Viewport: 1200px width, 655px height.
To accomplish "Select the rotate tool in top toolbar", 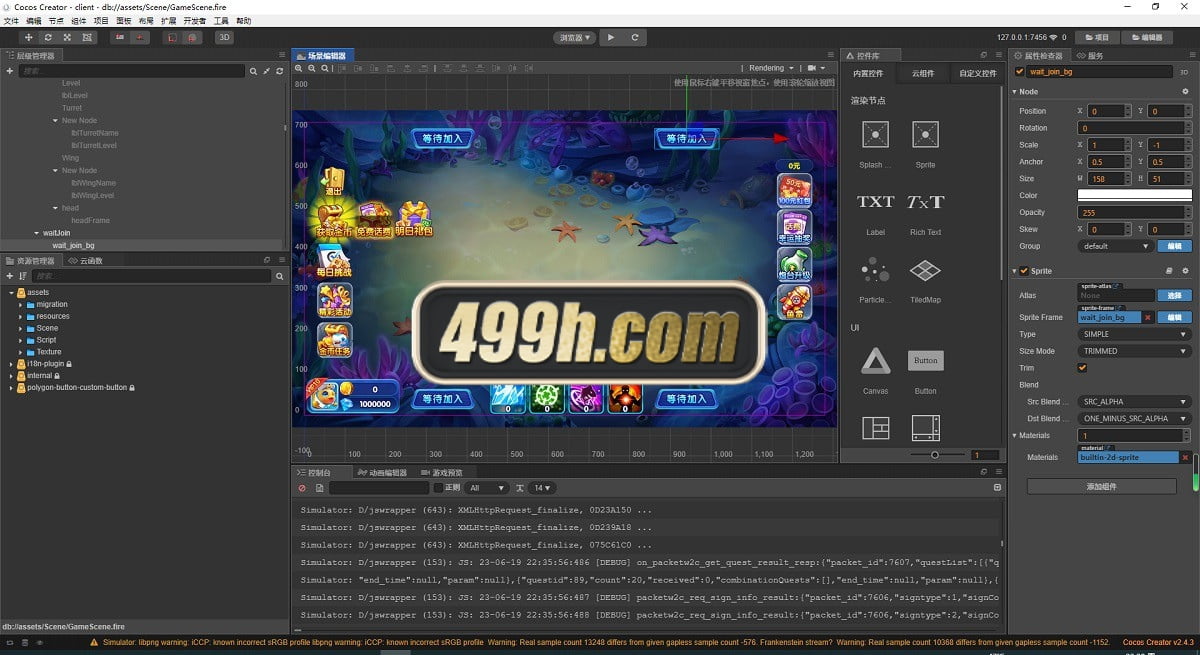I will click(49, 37).
